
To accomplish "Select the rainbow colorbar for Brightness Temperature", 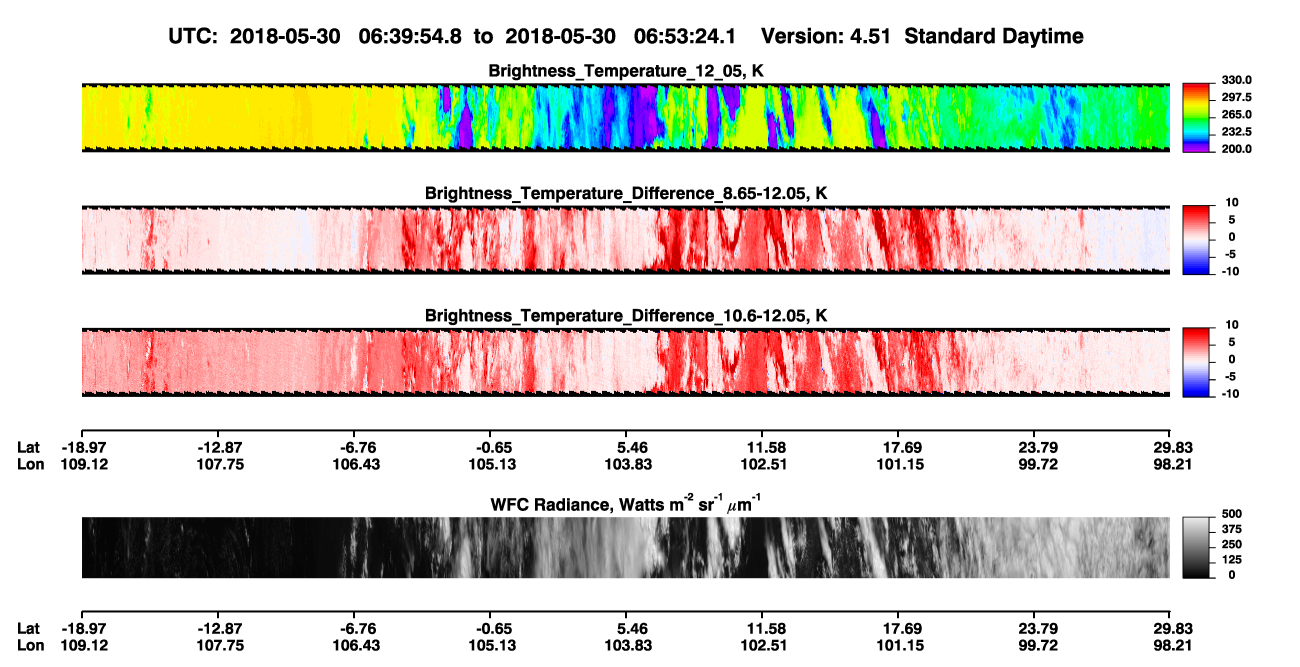I will pos(1197,117).
